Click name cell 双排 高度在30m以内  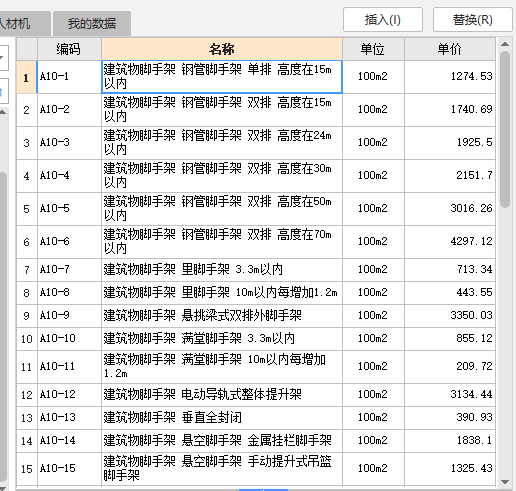[222, 176]
